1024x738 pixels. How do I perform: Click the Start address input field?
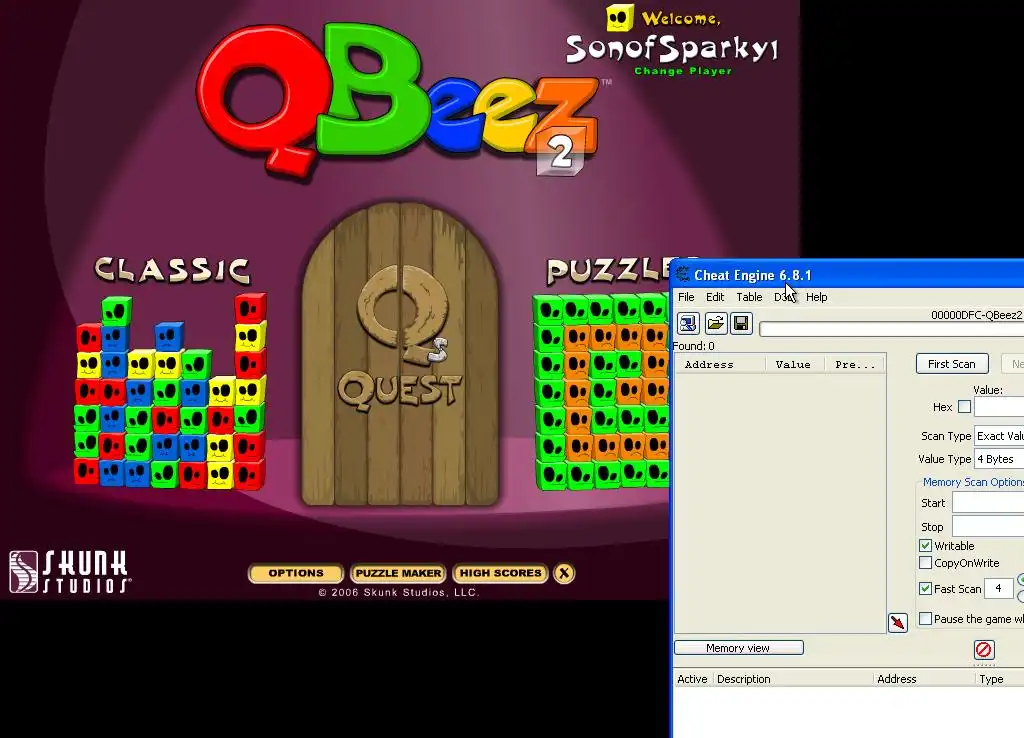tap(988, 503)
